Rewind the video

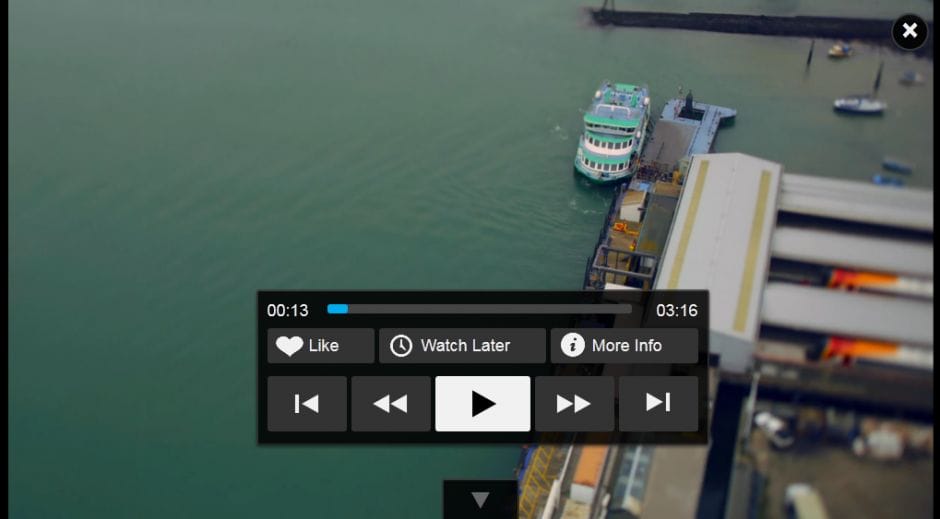(x=391, y=403)
